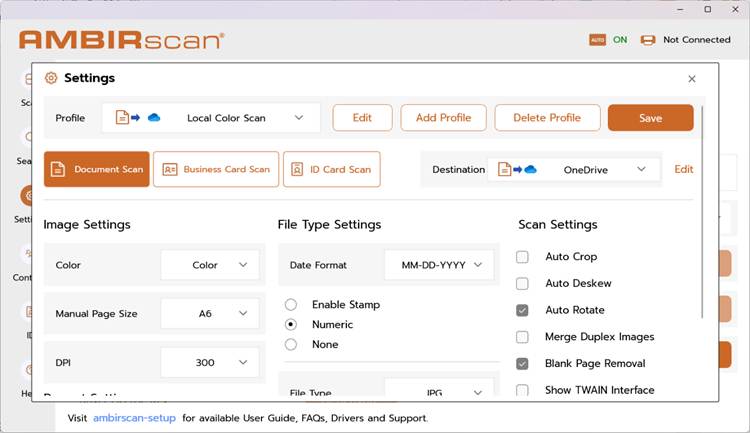The height and width of the screenshot is (433, 750).
Task: Click the AMBIRscan logo
Action: coord(121,40)
